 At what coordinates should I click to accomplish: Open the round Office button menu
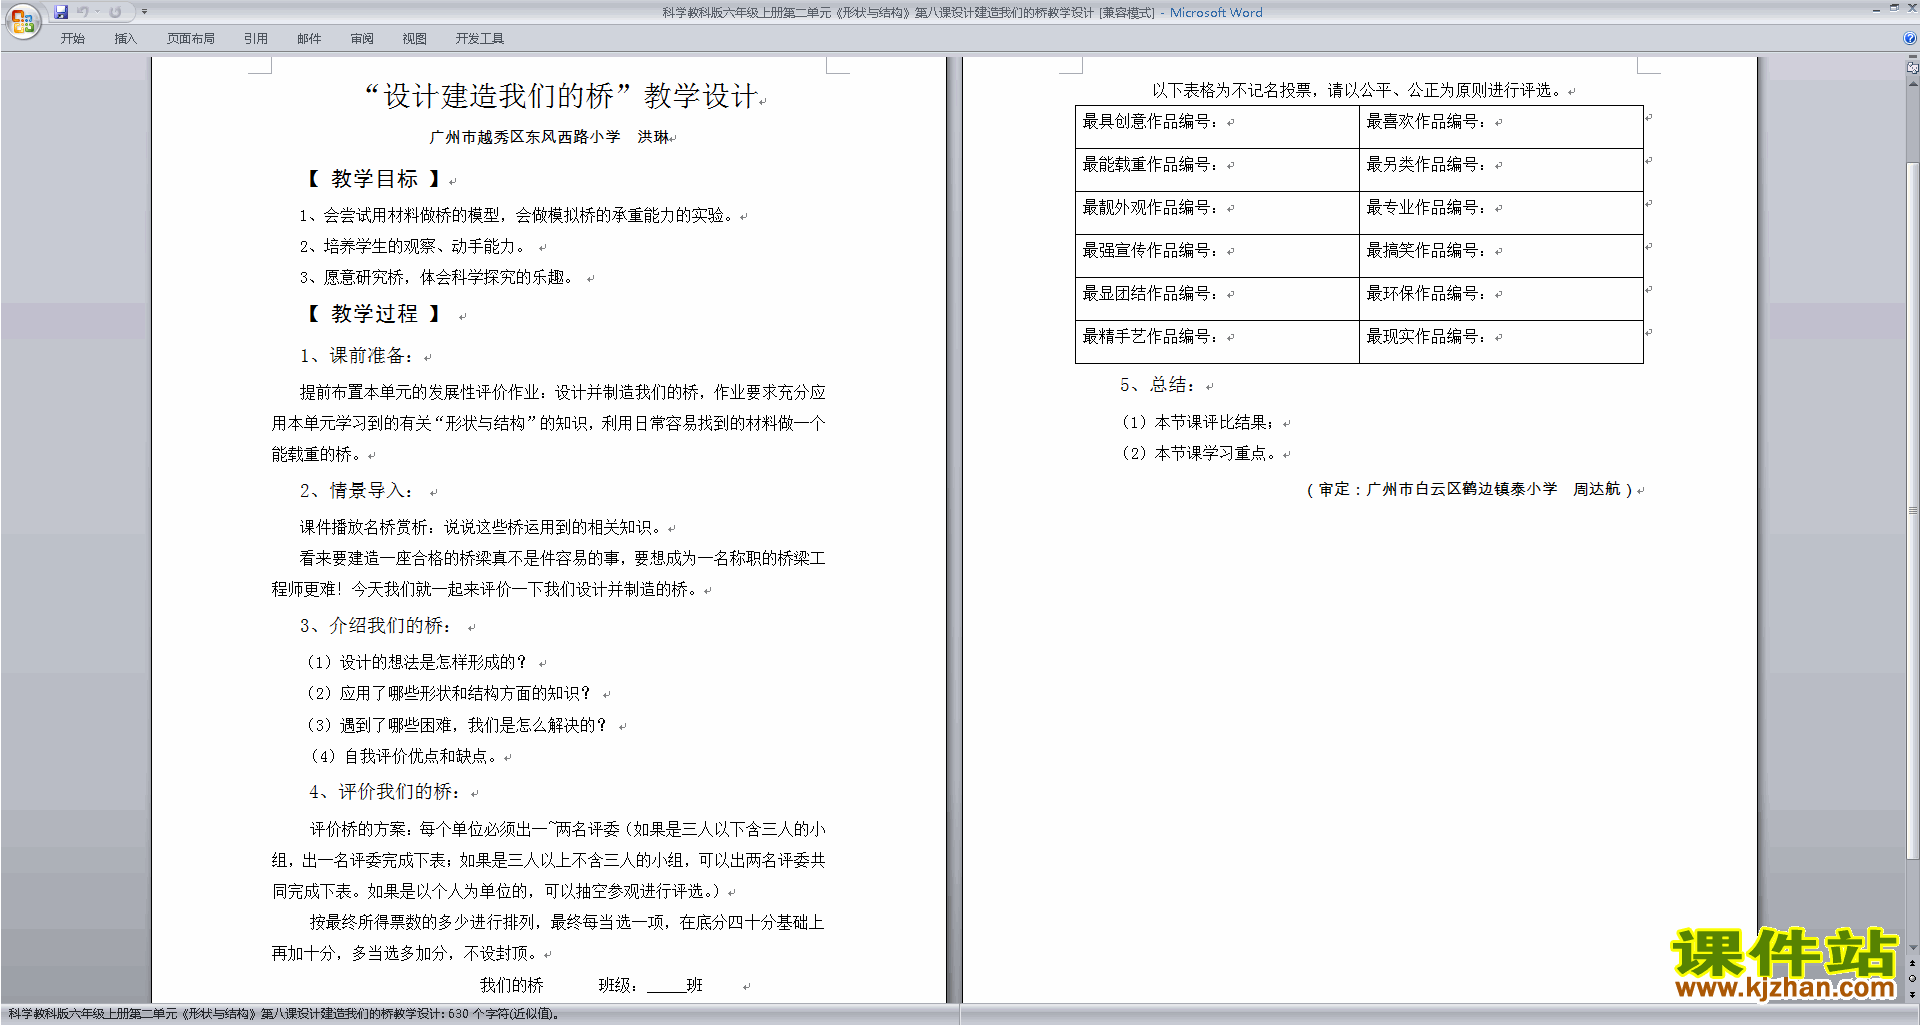click(22, 21)
